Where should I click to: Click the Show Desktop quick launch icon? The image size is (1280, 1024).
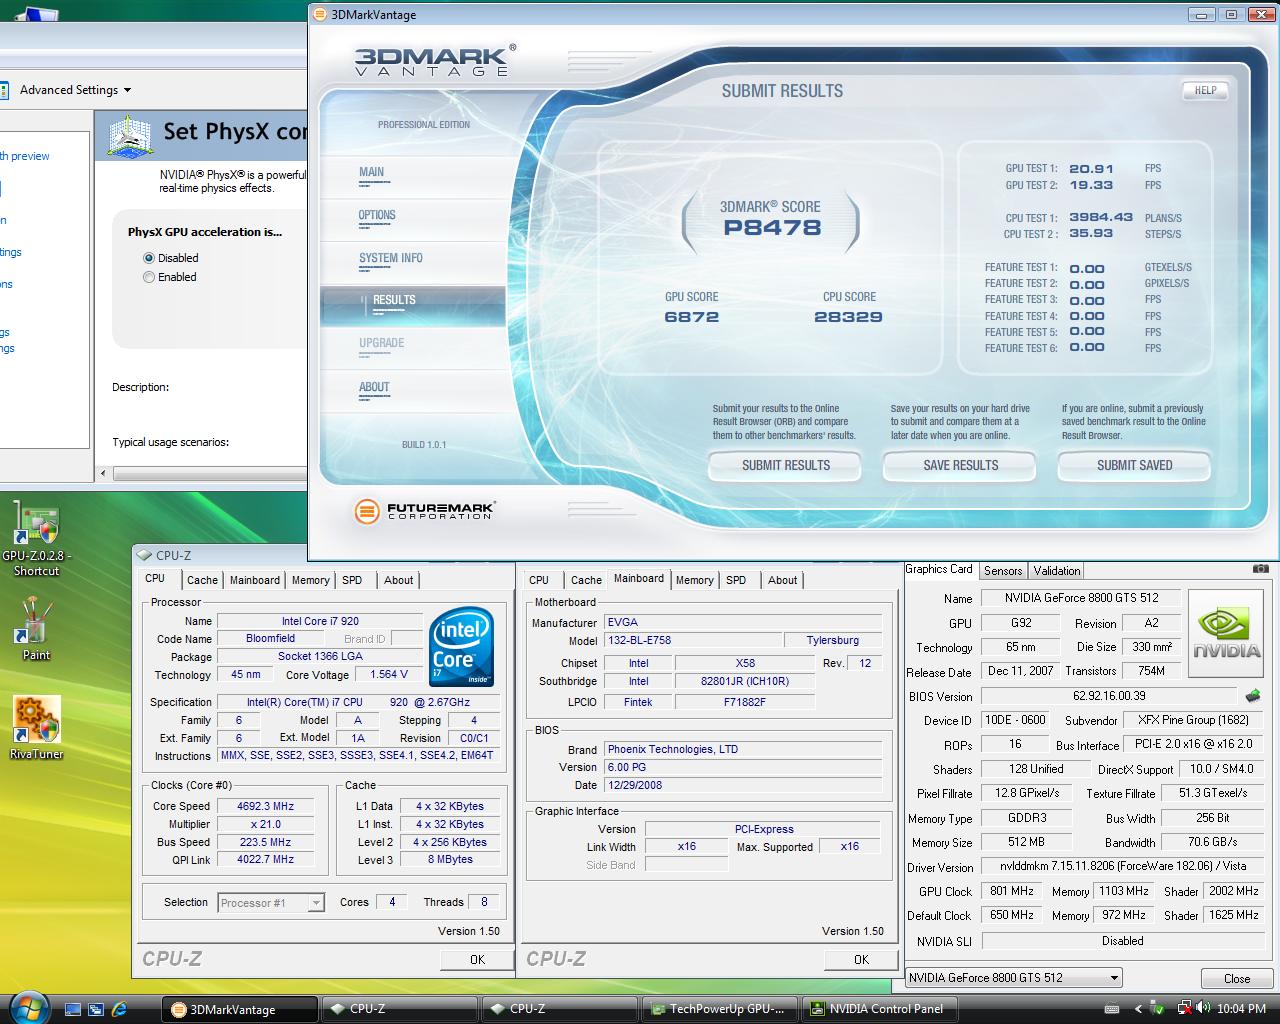point(73,1009)
